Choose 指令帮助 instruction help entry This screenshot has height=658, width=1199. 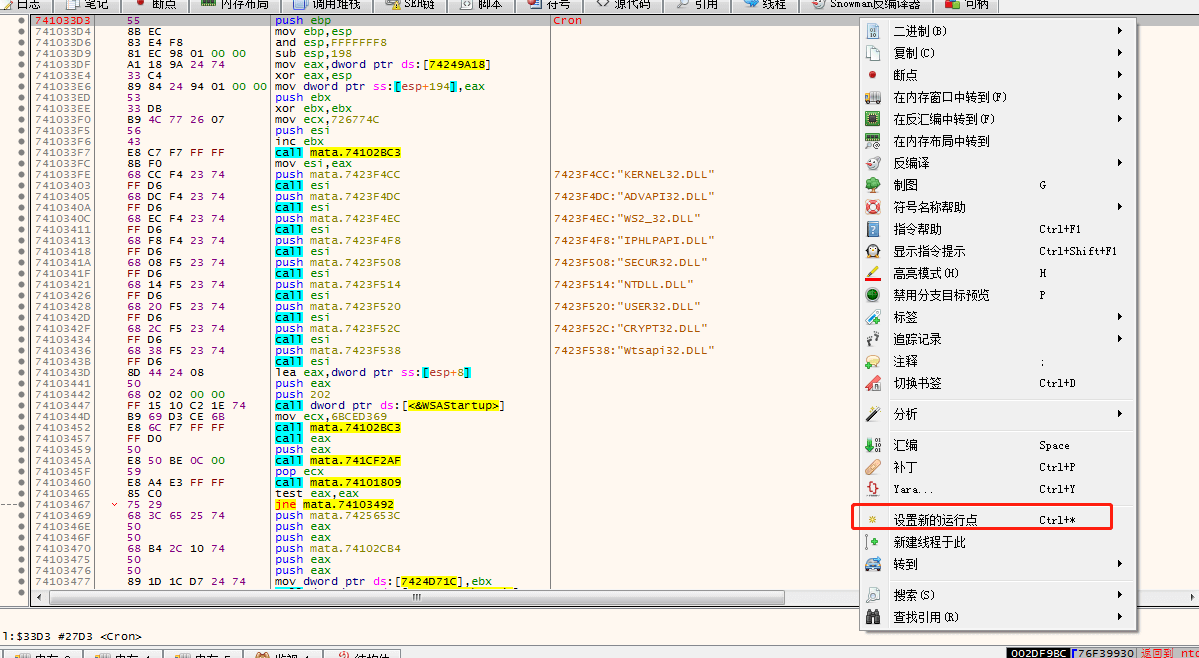tap(999, 229)
